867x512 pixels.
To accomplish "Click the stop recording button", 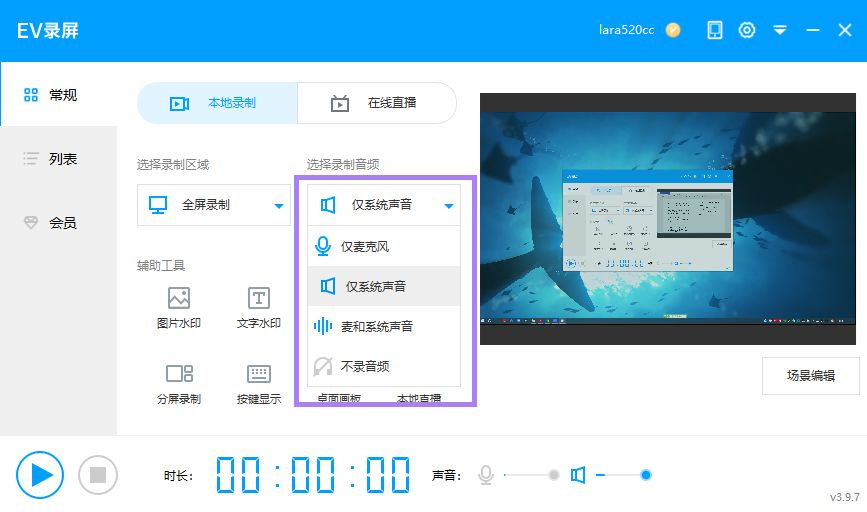I will coord(98,474).
